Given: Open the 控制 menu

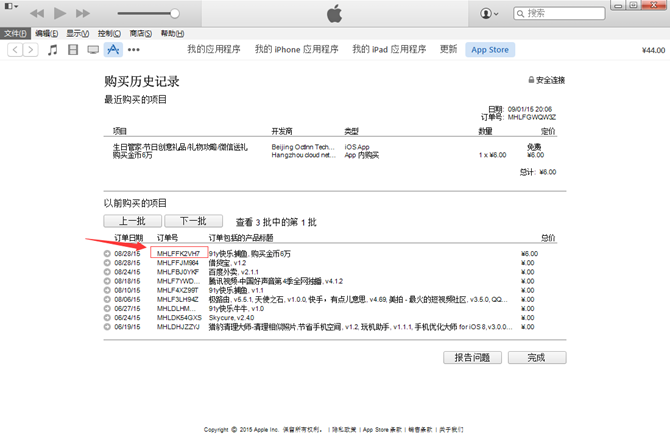Looking at the screenshot, I should tap(109, 33).
